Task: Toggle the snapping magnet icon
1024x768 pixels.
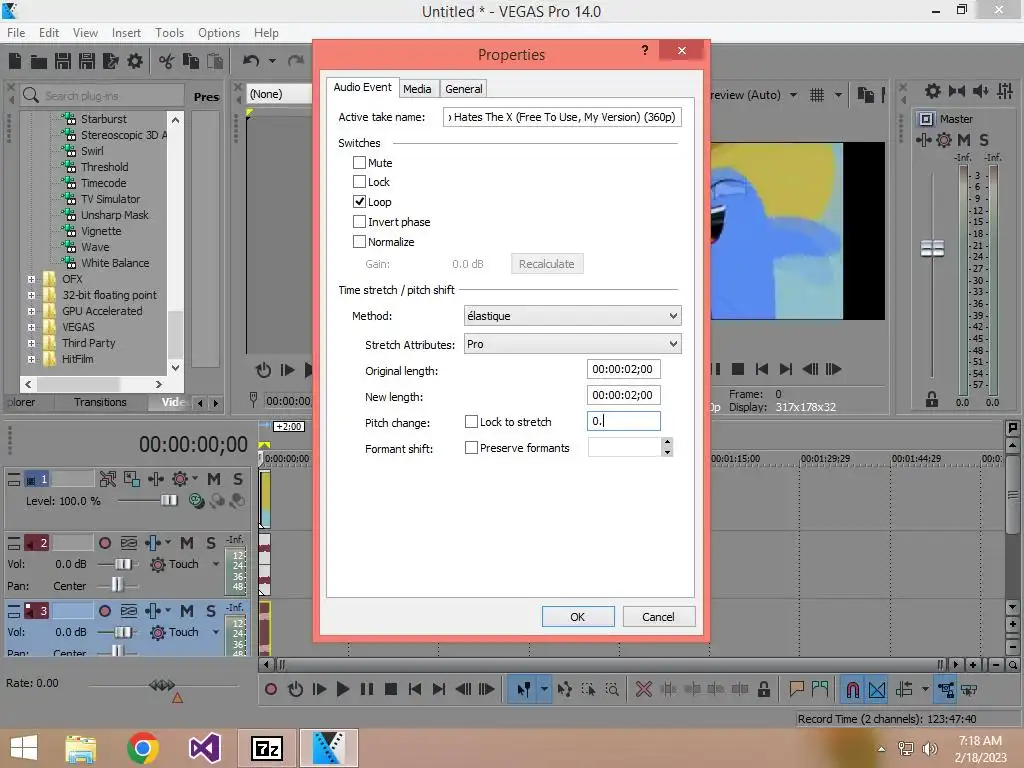Action: click(852, 689)
